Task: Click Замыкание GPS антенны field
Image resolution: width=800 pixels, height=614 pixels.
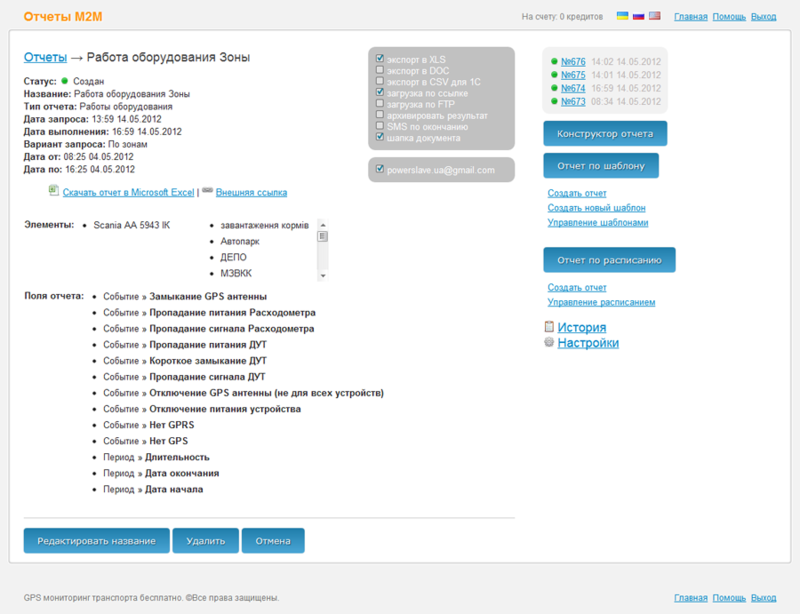Action: point(208,297)
